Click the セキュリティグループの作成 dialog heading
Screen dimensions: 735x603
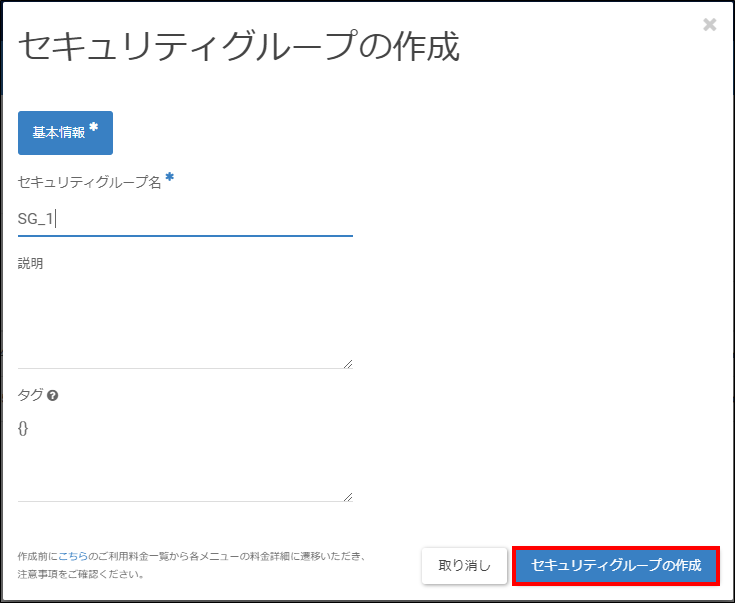[239, 47]
